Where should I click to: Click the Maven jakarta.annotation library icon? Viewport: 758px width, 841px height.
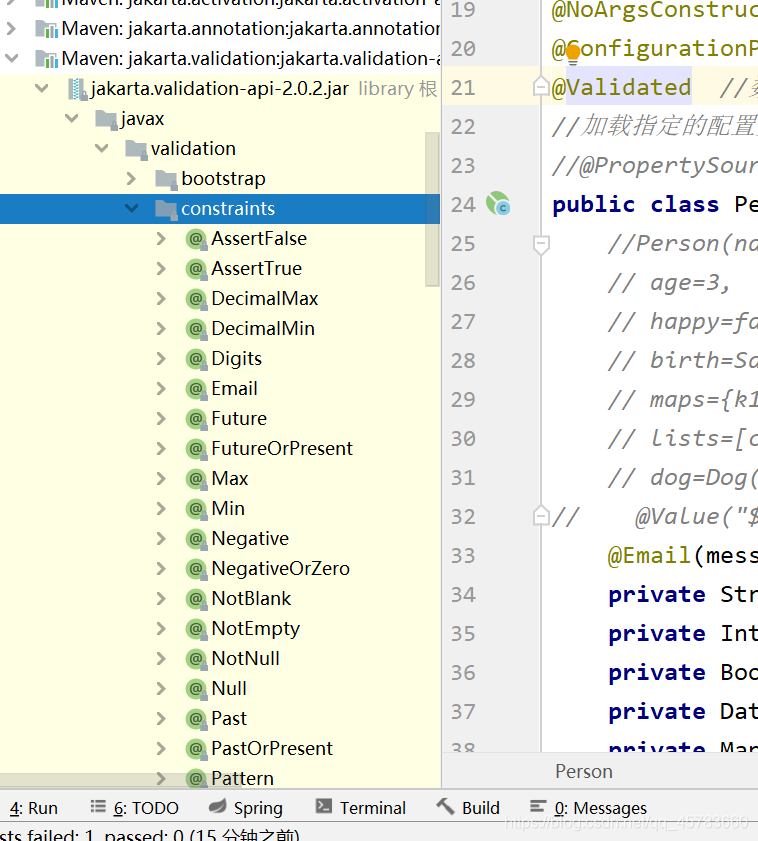point(47,29)
